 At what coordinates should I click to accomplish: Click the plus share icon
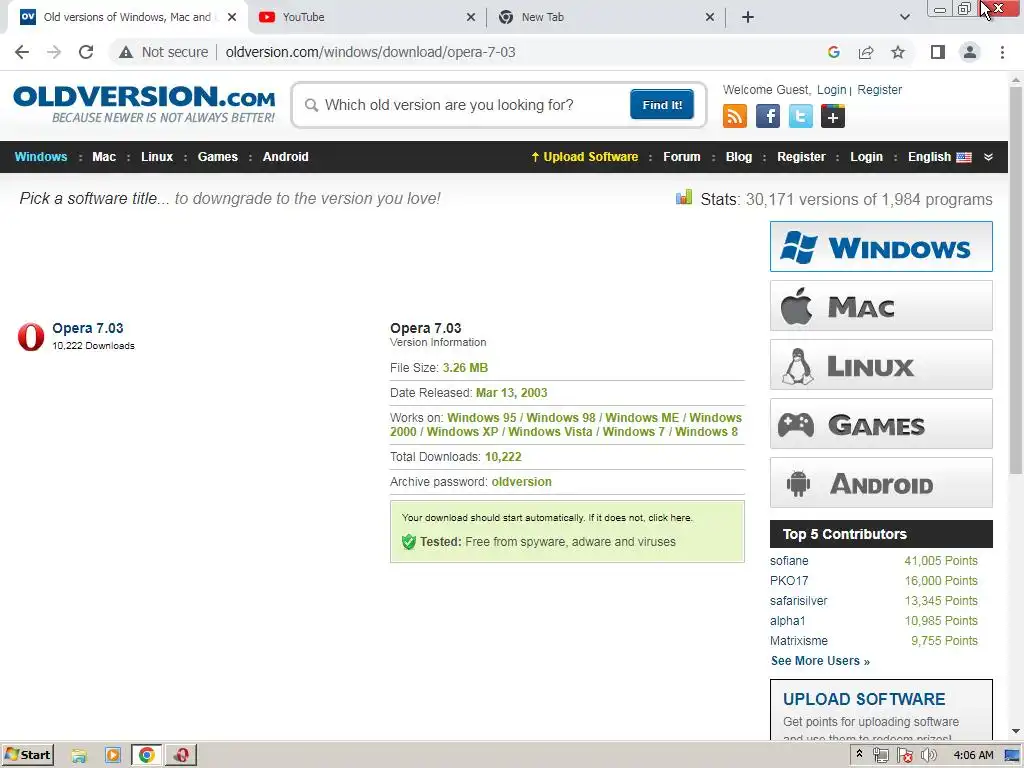[833, 116]
